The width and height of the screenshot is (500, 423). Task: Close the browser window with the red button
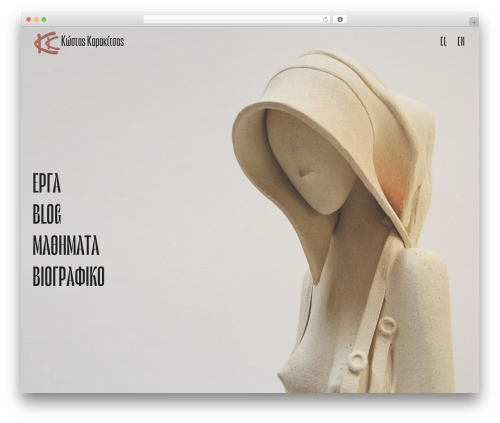pyautogui.click(x=29, y=20)
